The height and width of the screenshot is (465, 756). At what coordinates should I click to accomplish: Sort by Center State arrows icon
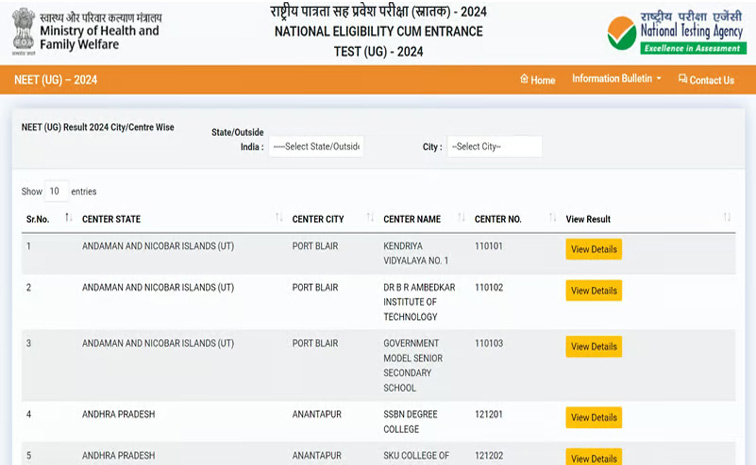[279, 218]
